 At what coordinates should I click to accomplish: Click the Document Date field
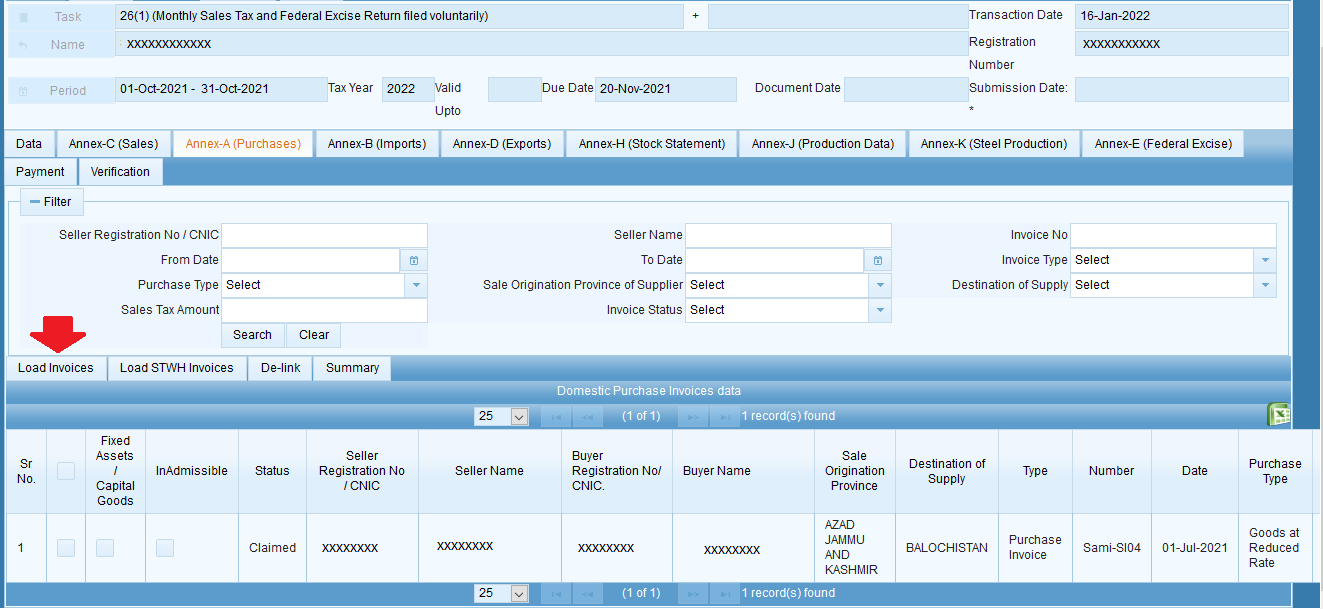click(x=906, y=89)
